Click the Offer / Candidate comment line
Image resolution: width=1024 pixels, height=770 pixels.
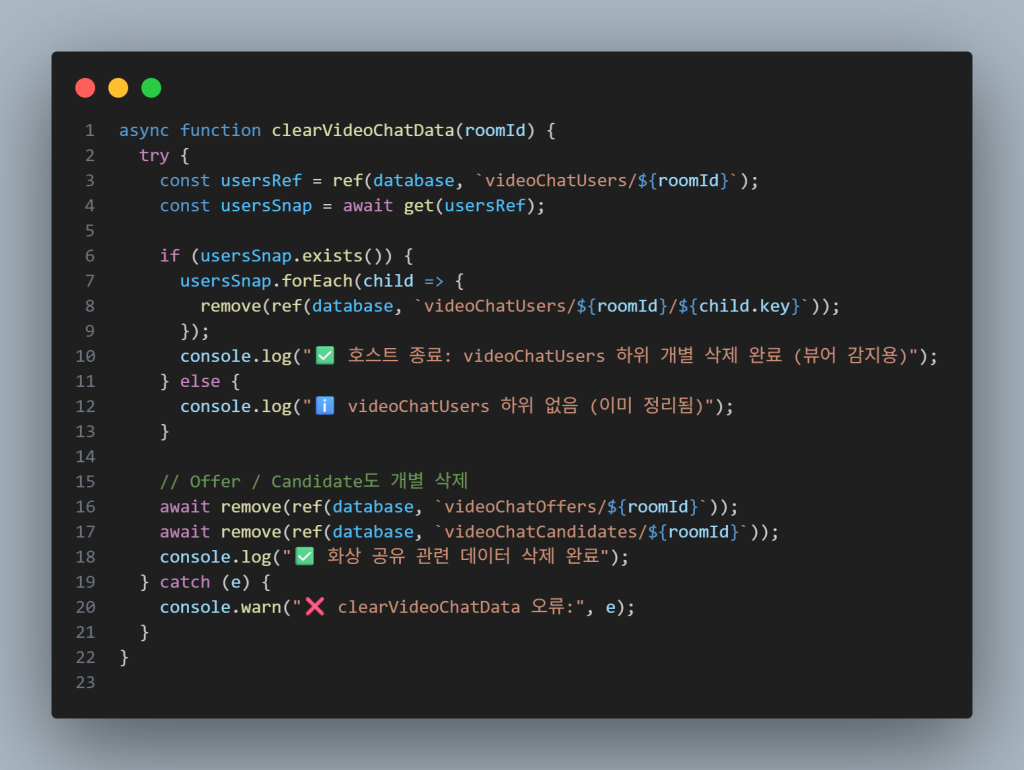pyautogui.click(x=314, y=481)
